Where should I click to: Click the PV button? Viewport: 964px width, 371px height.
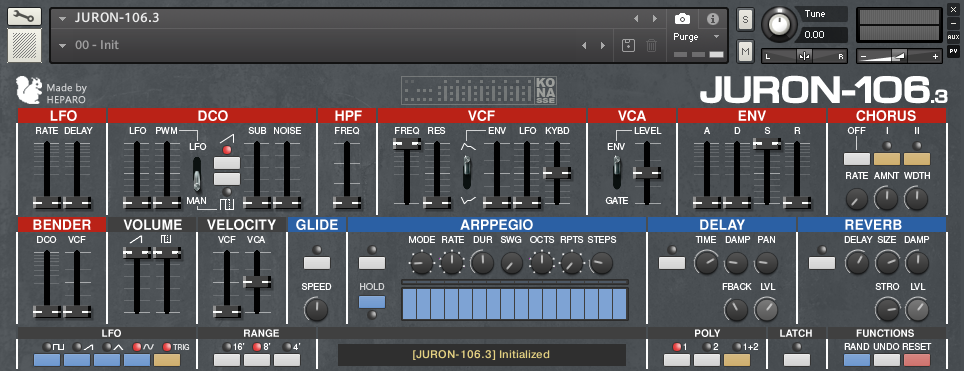coord(954,51)
